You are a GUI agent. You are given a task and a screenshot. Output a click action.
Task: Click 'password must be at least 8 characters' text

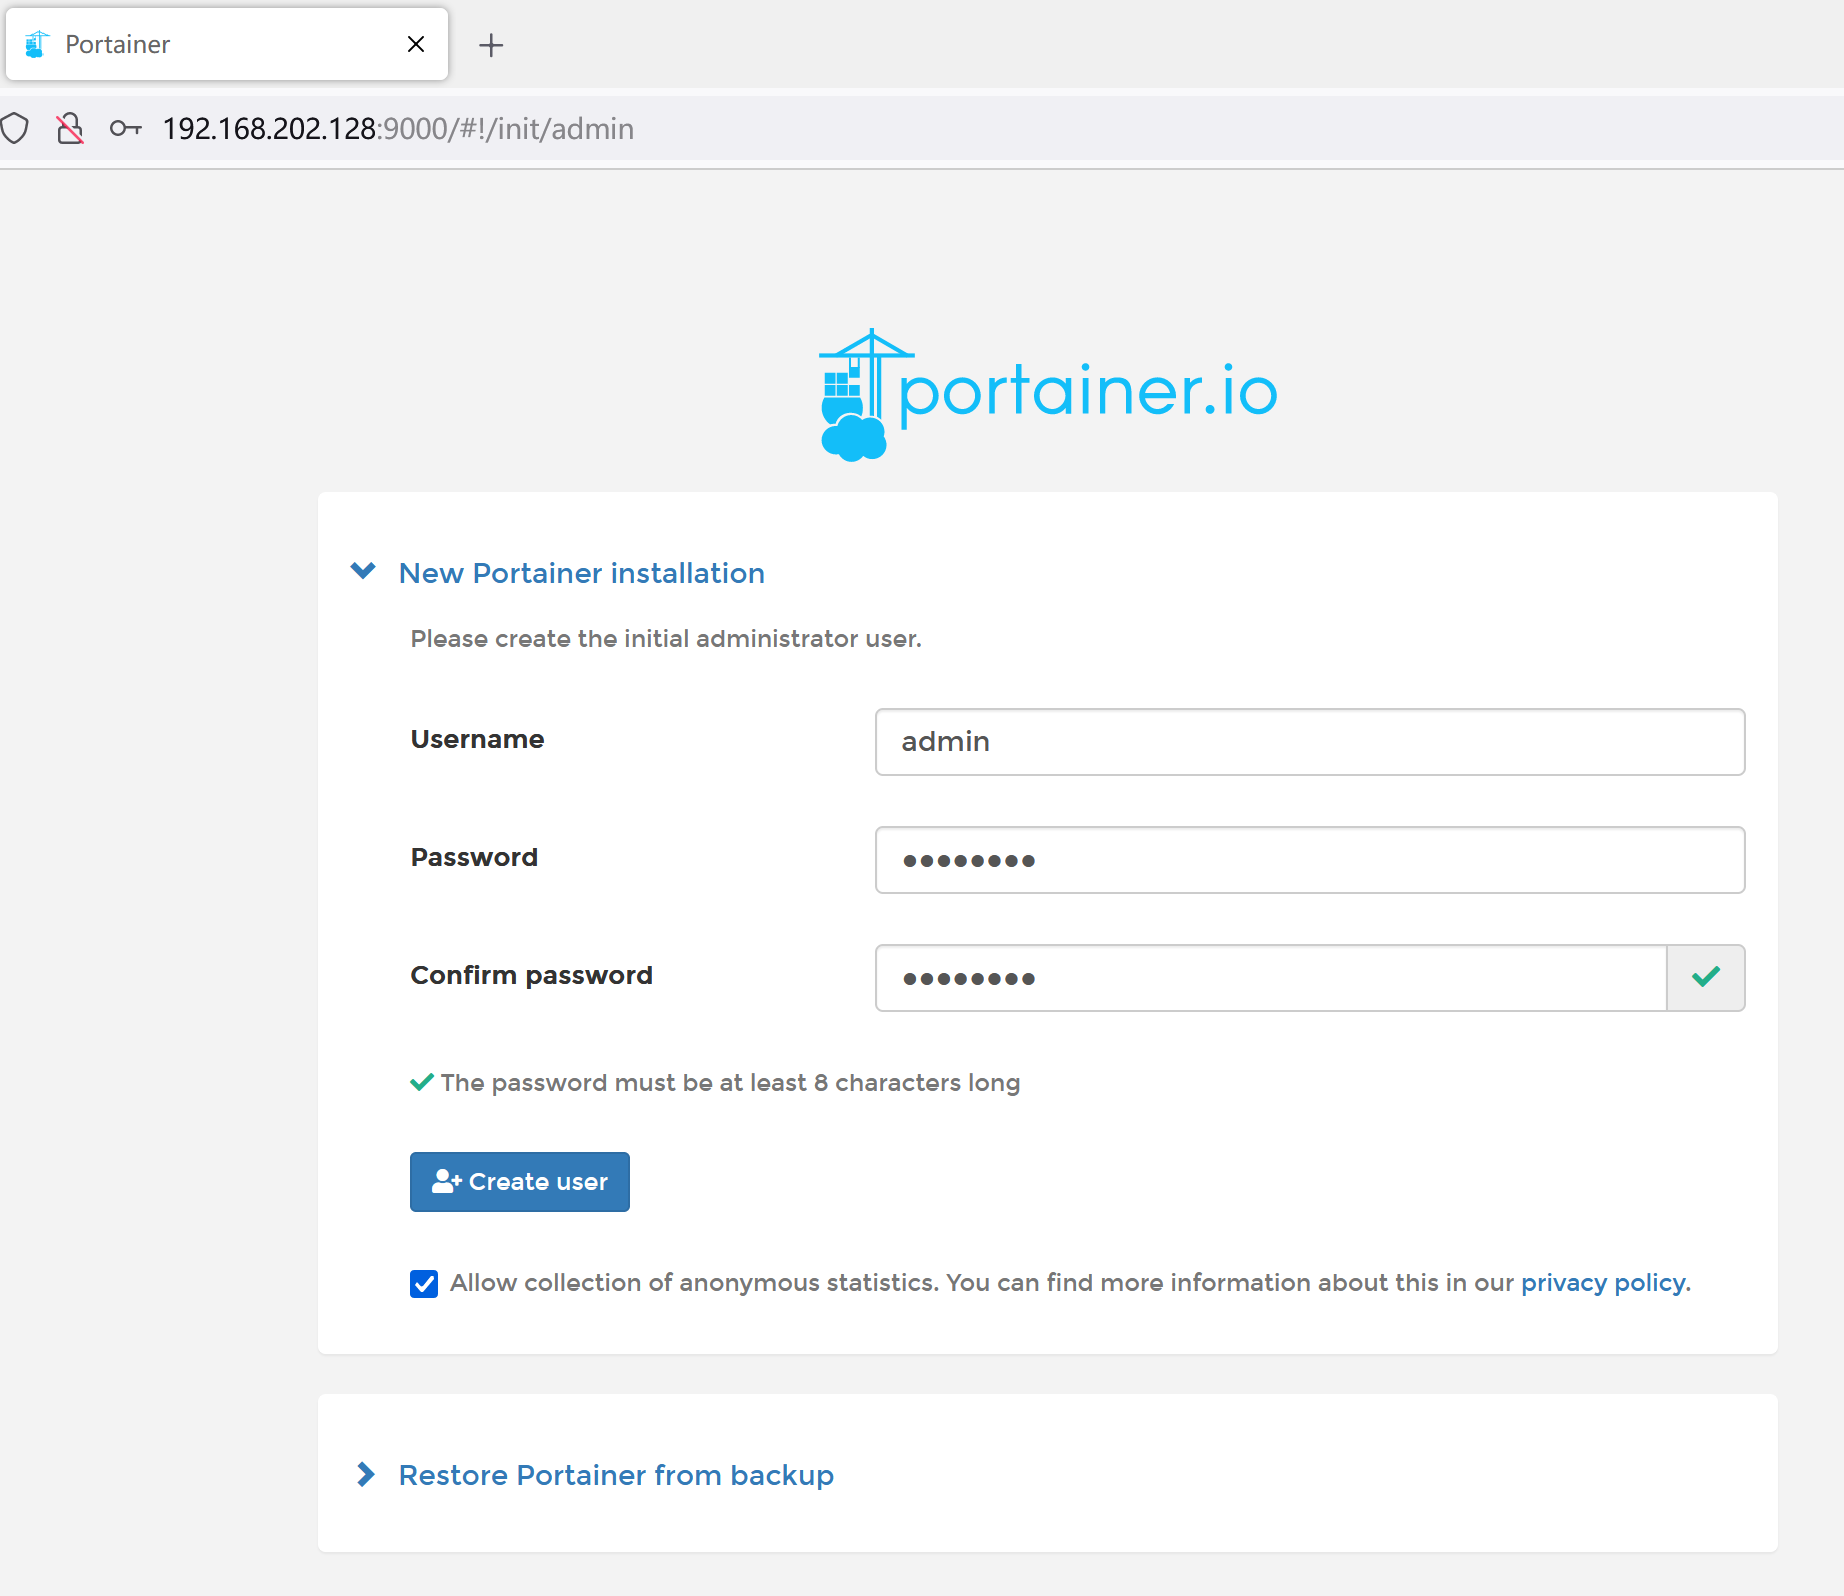click(730, 1083)
